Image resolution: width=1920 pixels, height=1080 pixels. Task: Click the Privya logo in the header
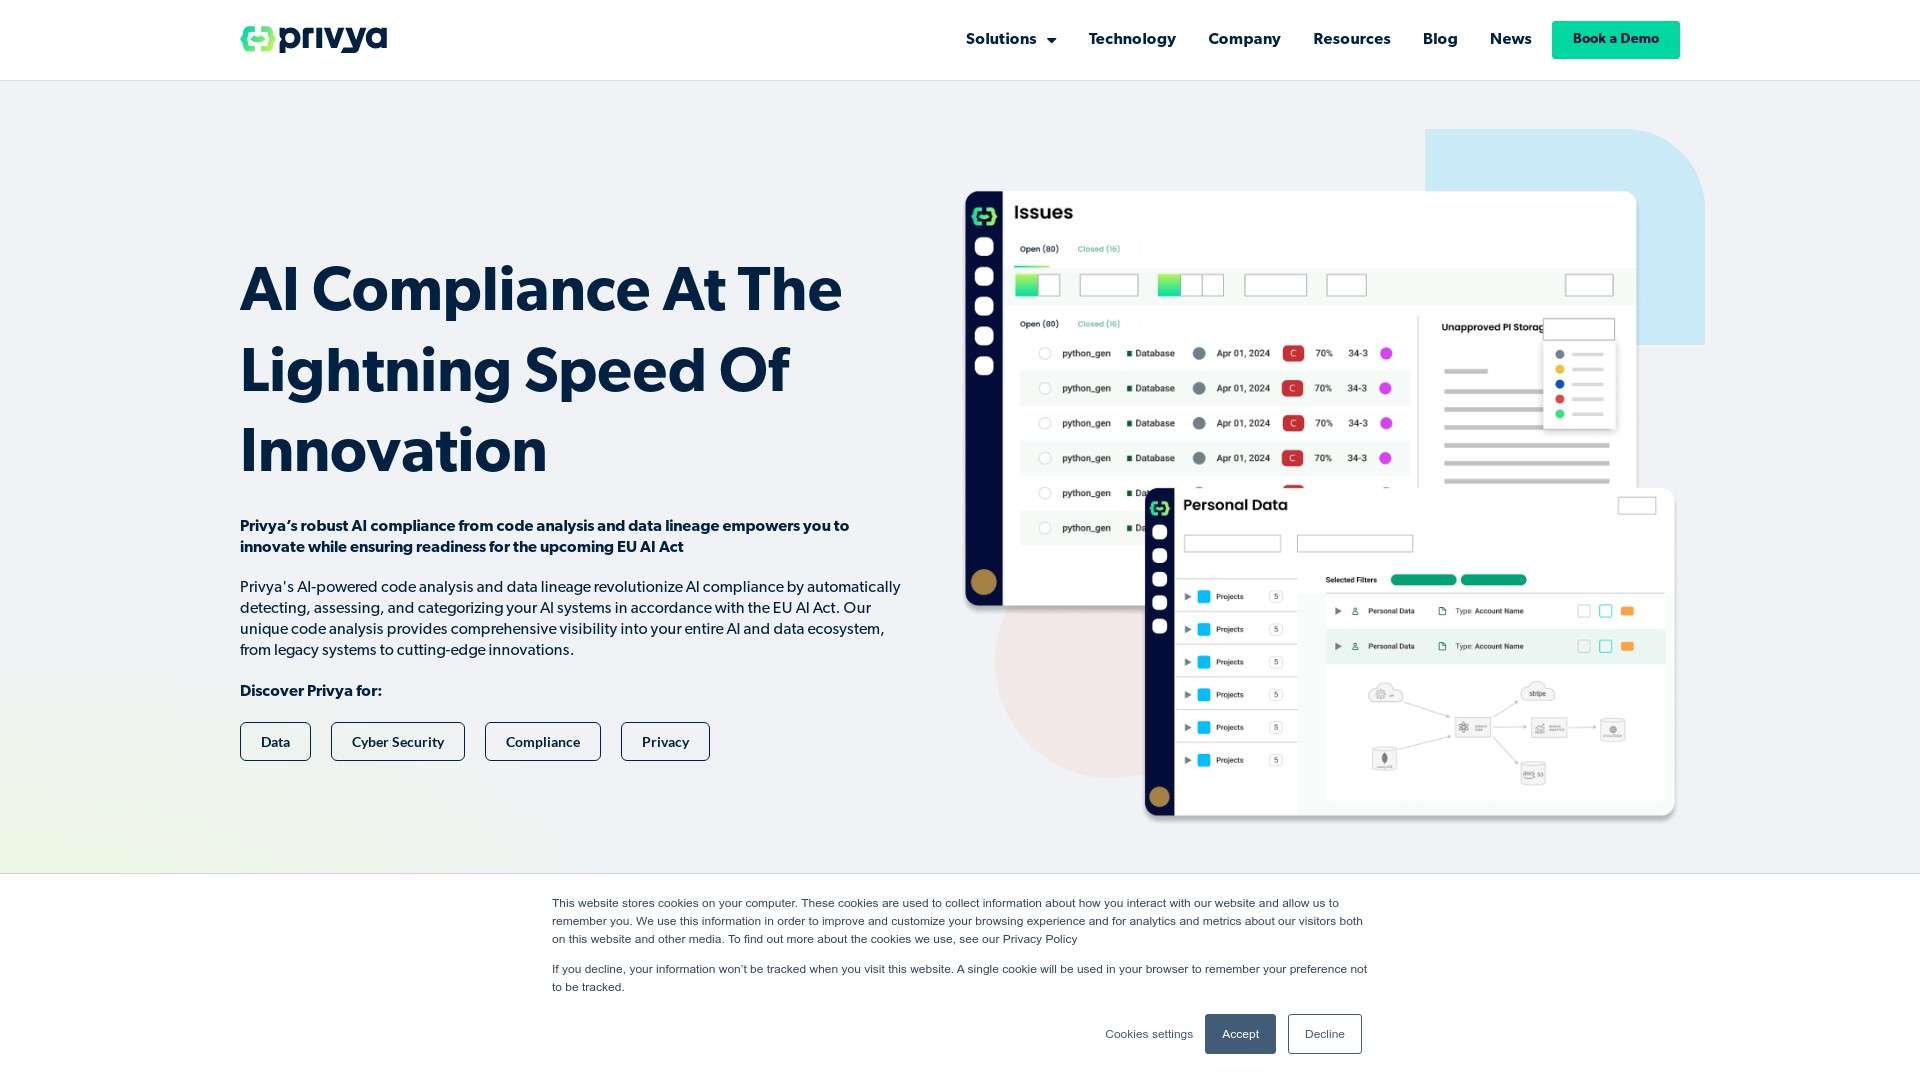click(x=313, y=39)
